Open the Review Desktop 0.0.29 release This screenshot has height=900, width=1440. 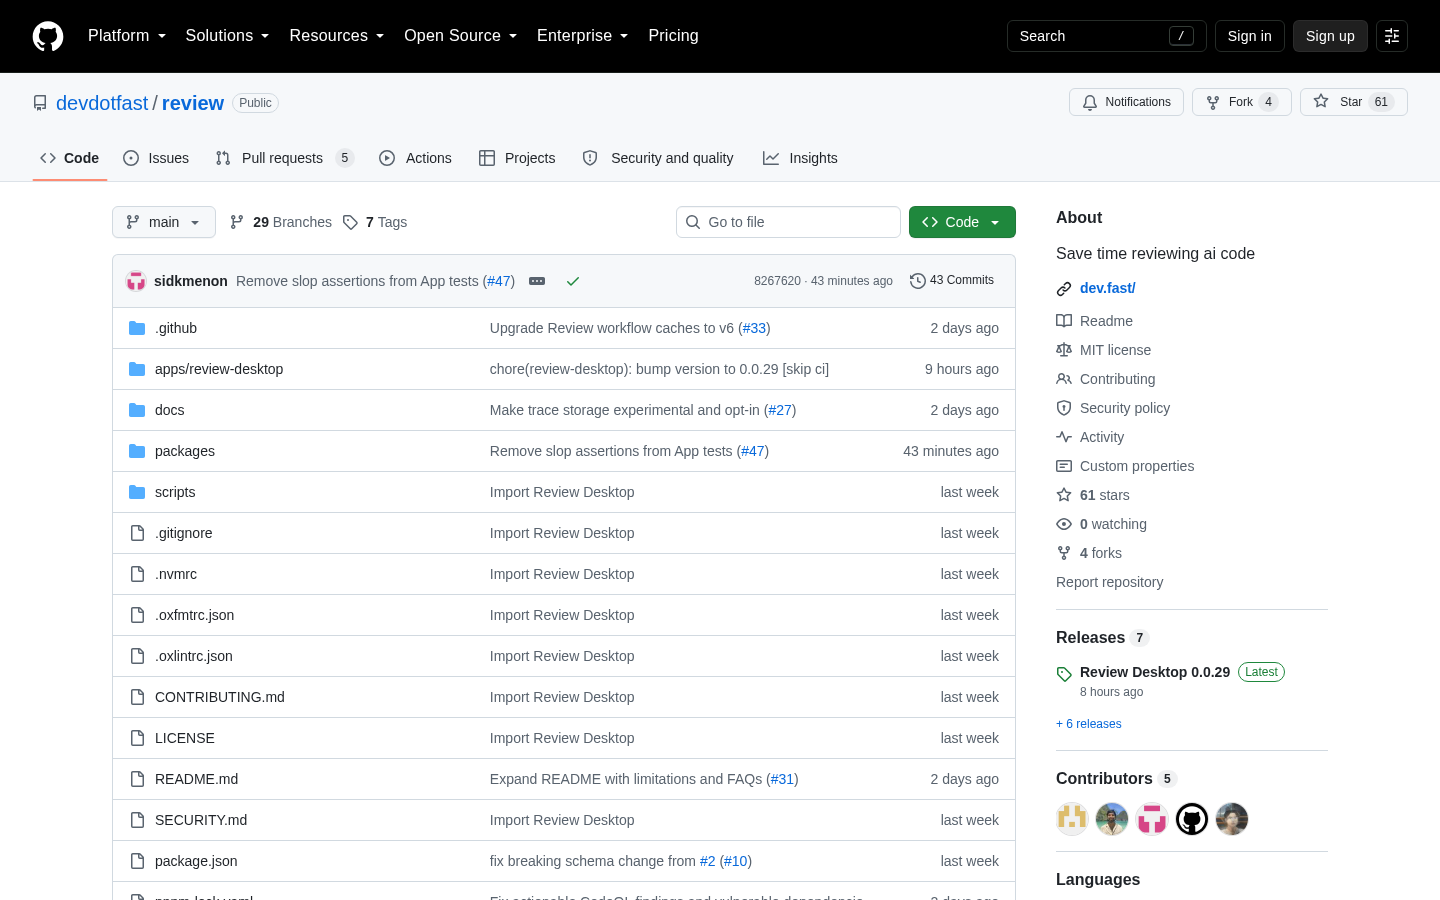coord(1155,672)
